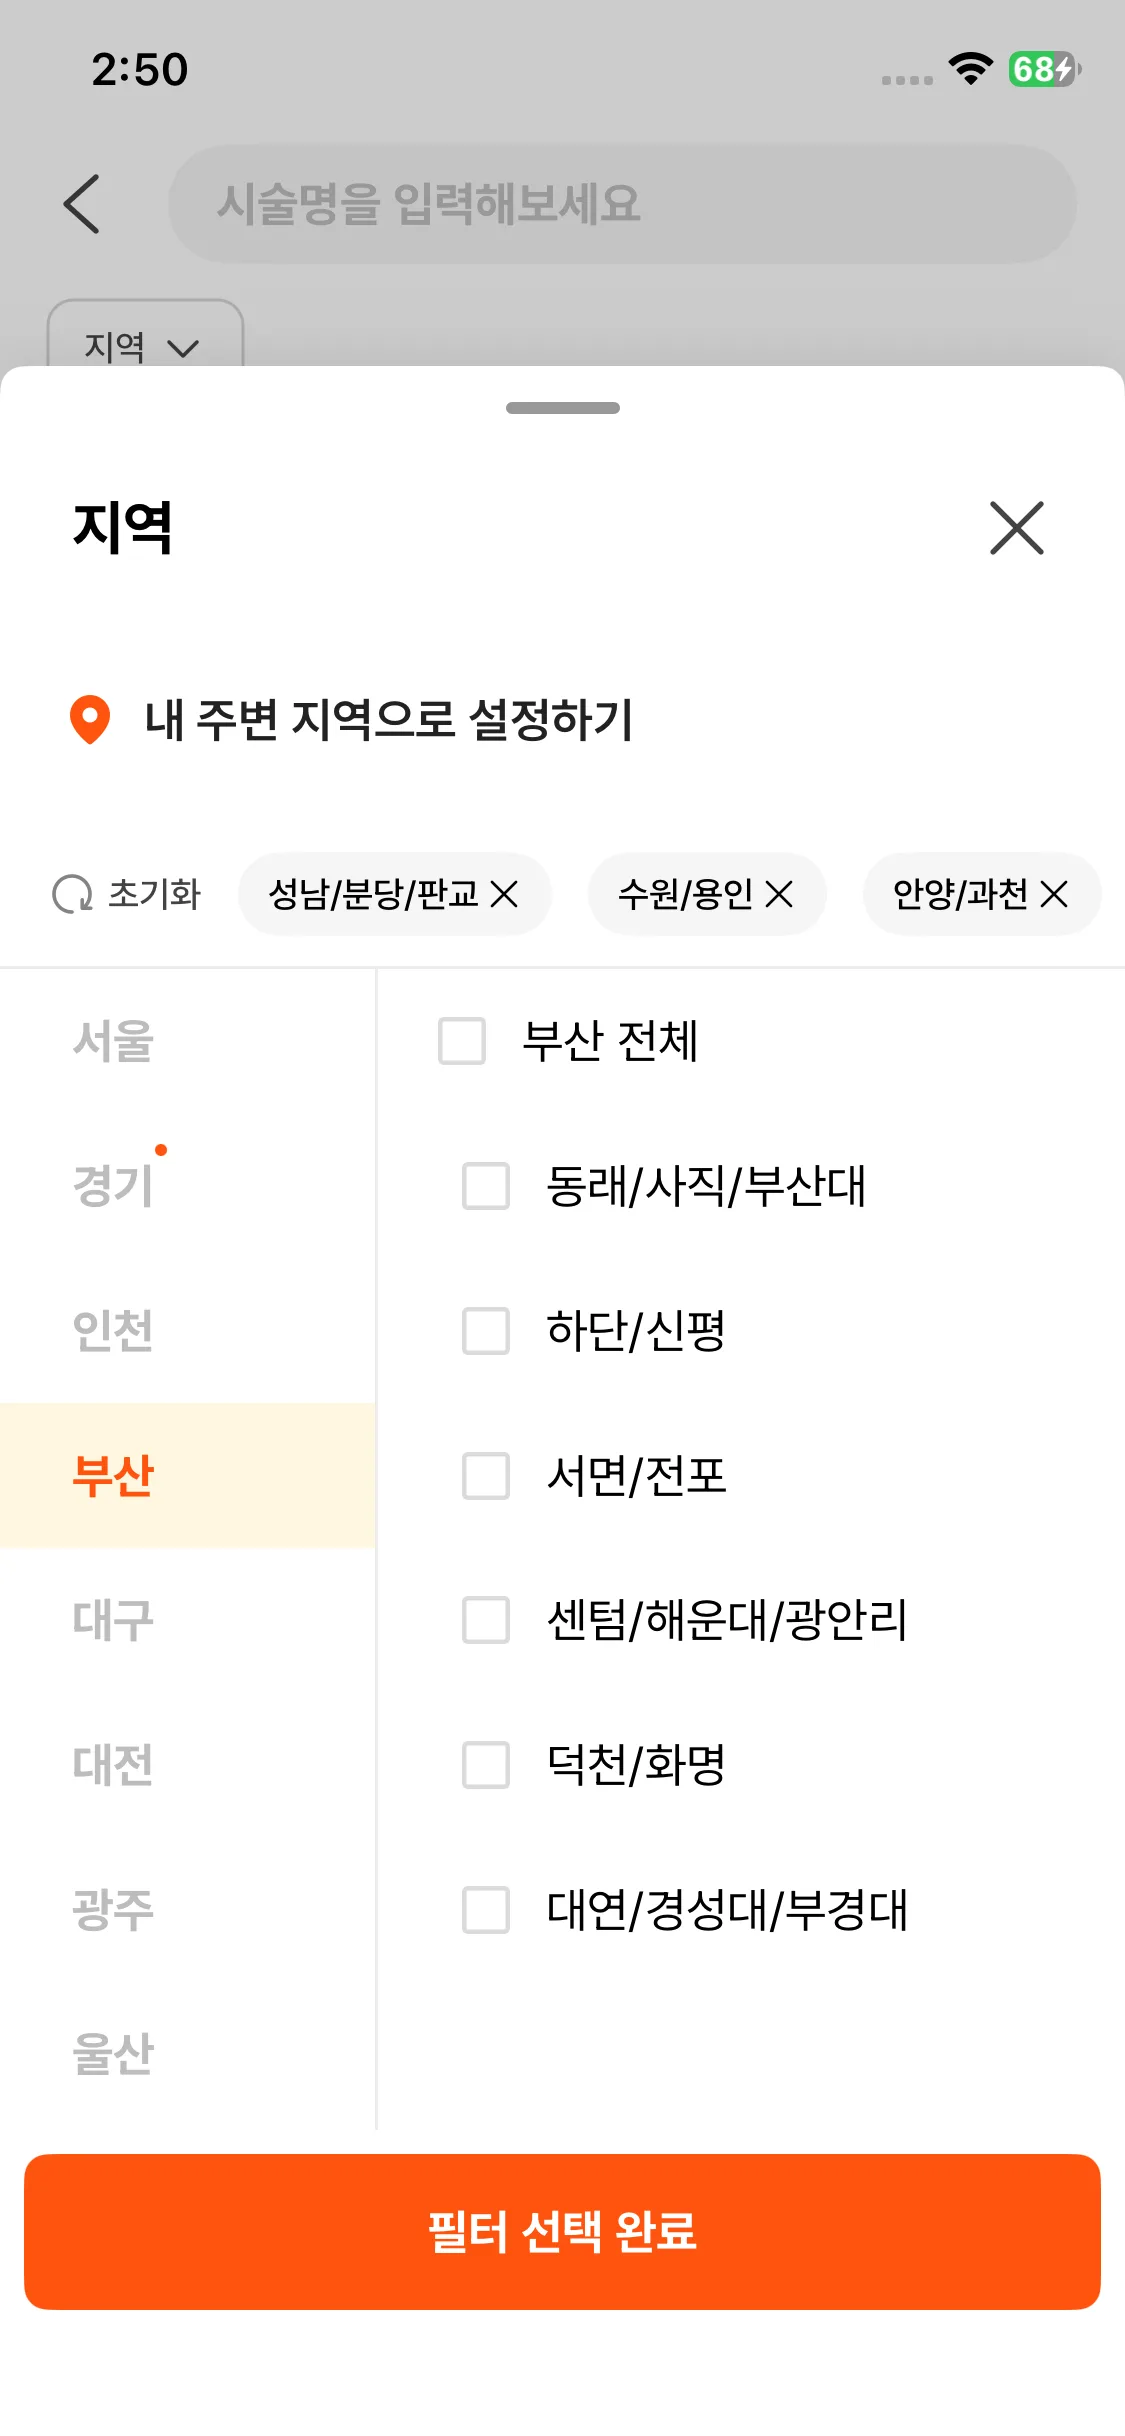Tap the back arrow icon

82,204
